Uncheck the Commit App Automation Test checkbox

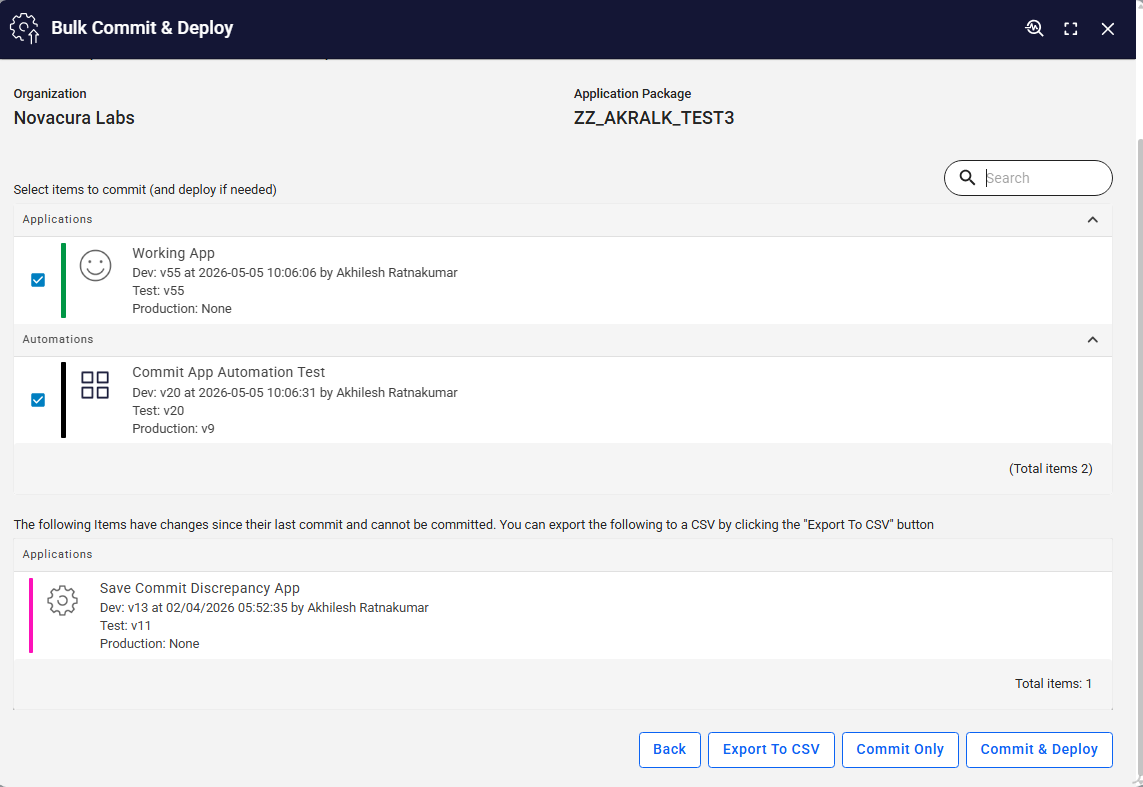point(38,400)
